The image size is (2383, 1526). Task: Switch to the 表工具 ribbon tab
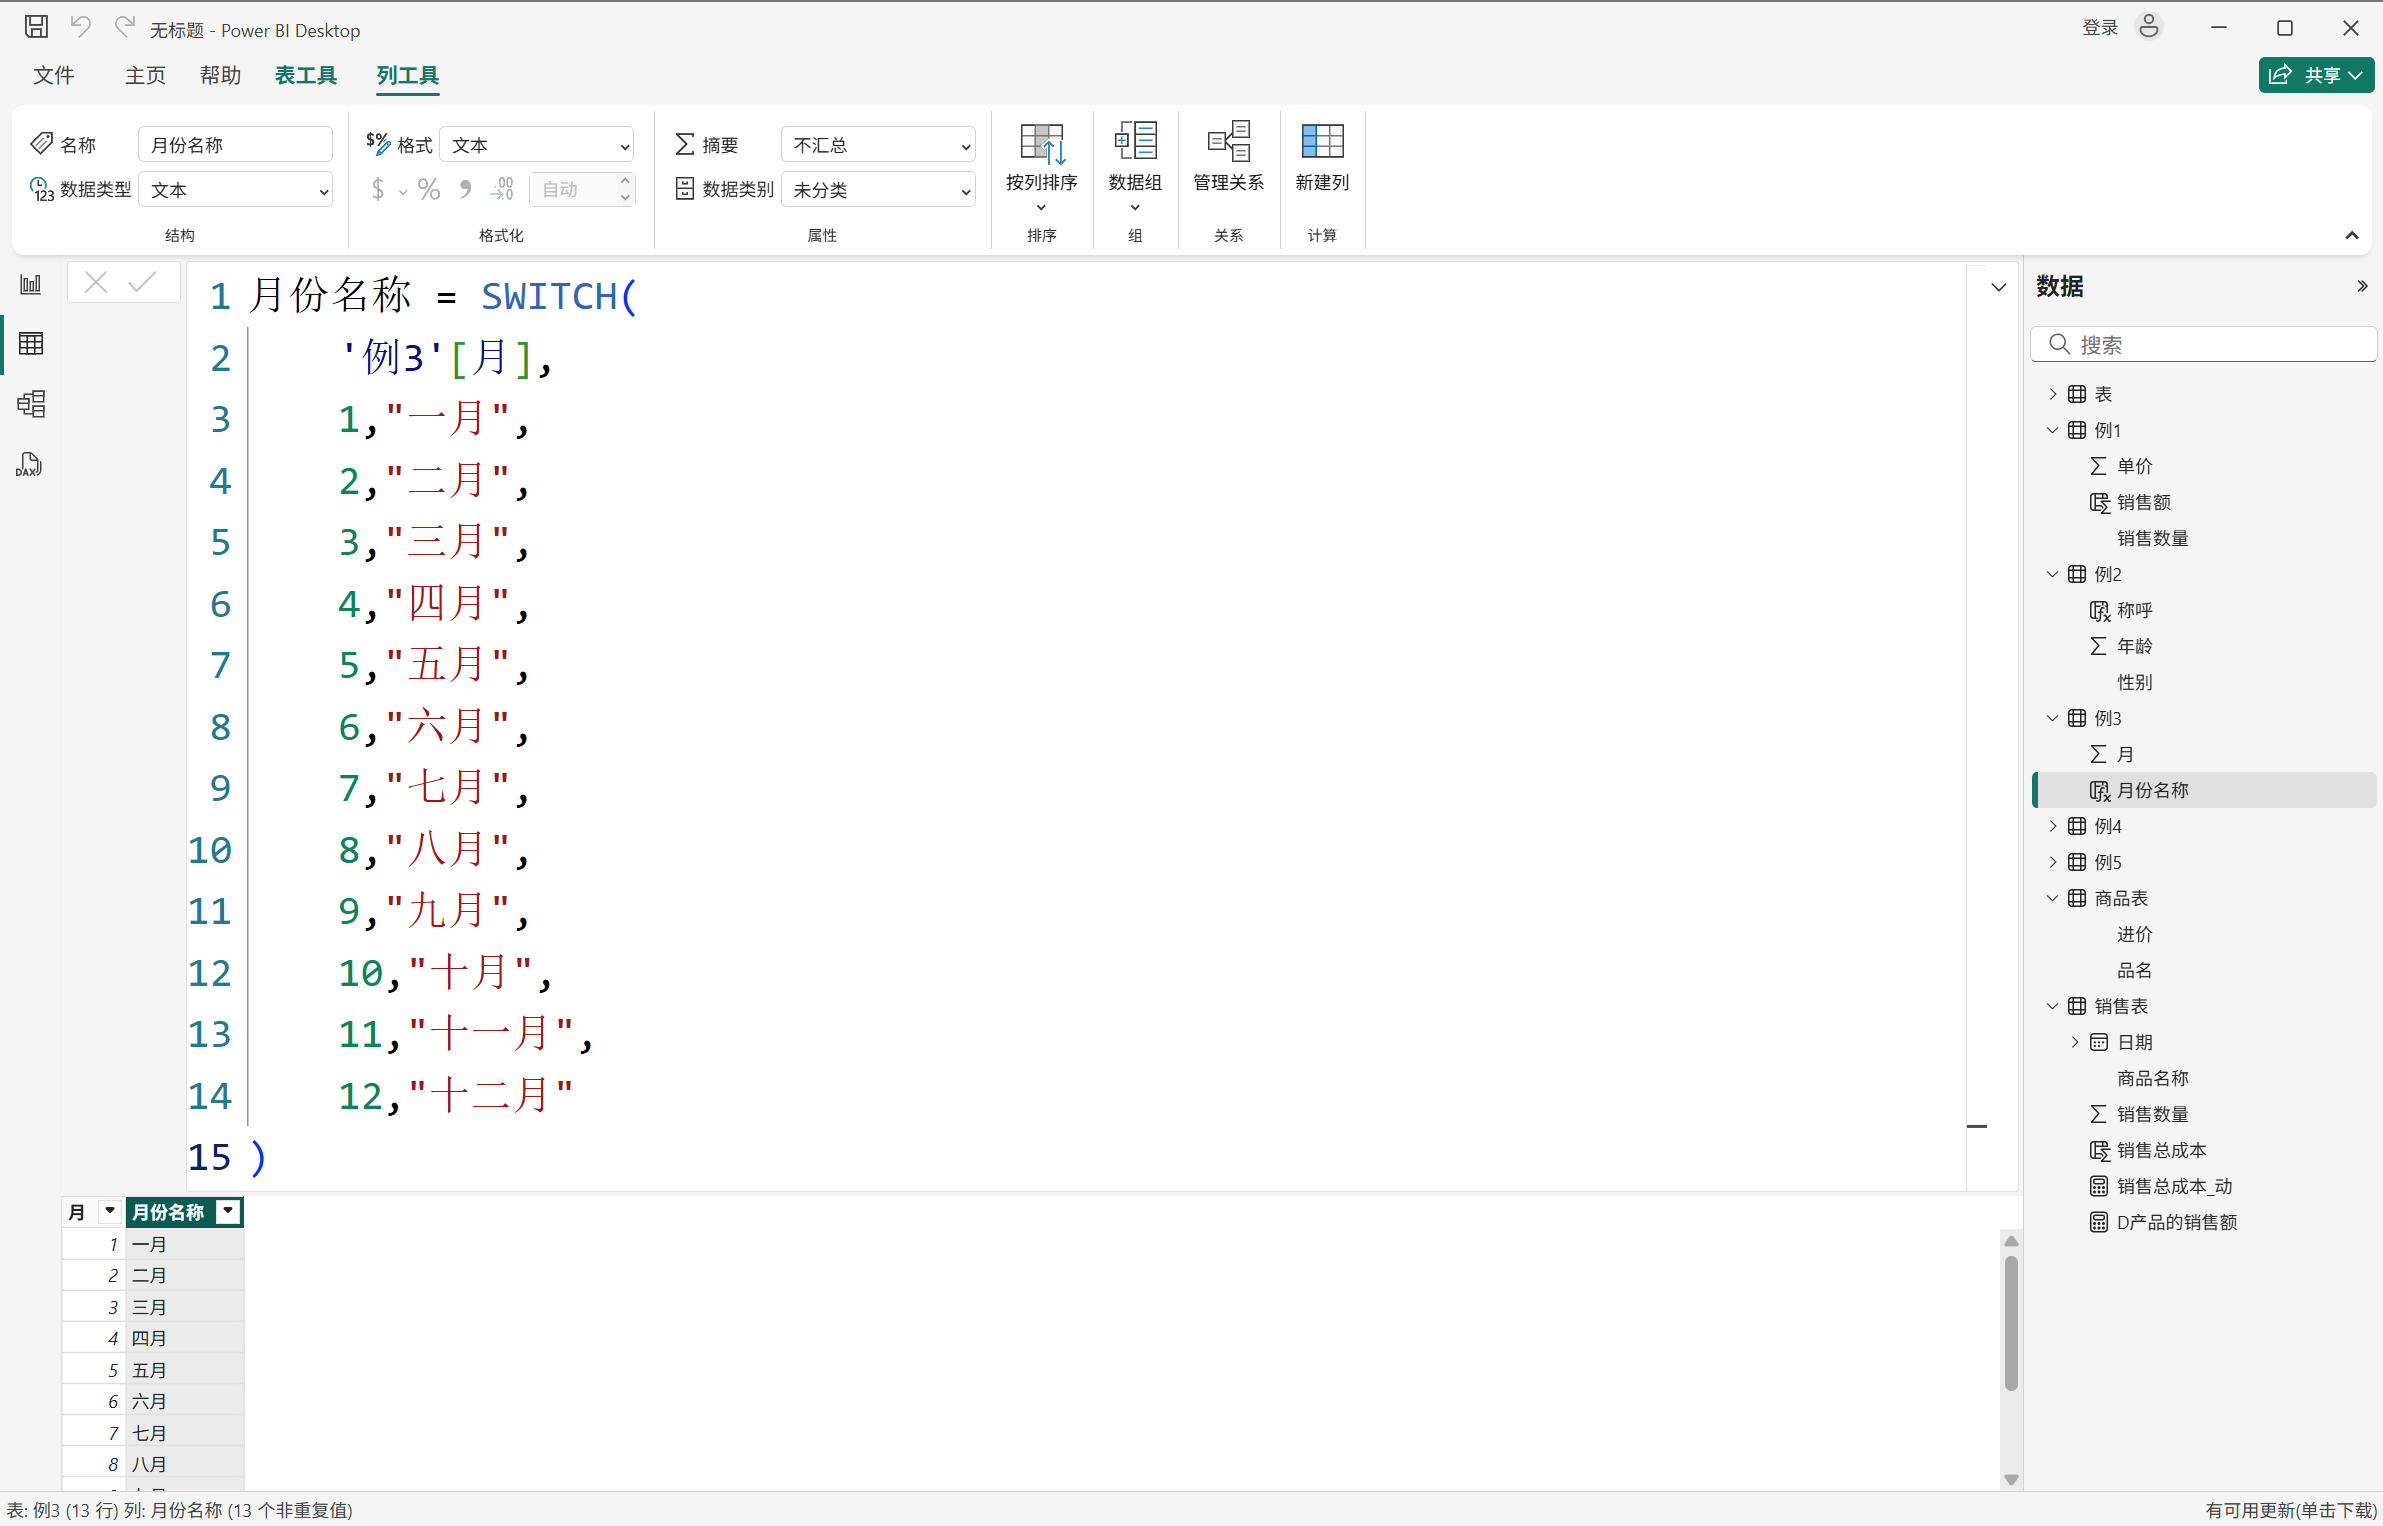click(x=306, y=76)
